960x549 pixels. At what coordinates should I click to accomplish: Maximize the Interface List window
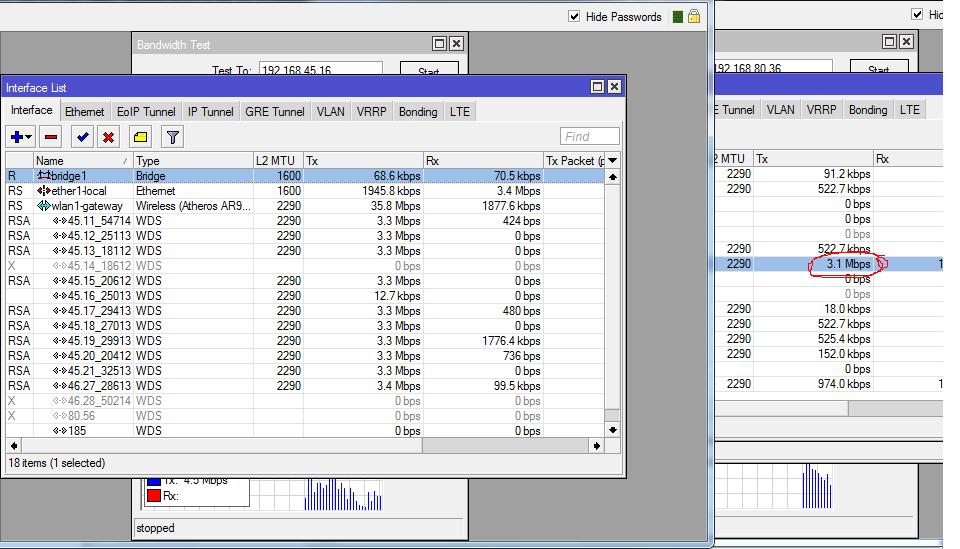(597, 87)
